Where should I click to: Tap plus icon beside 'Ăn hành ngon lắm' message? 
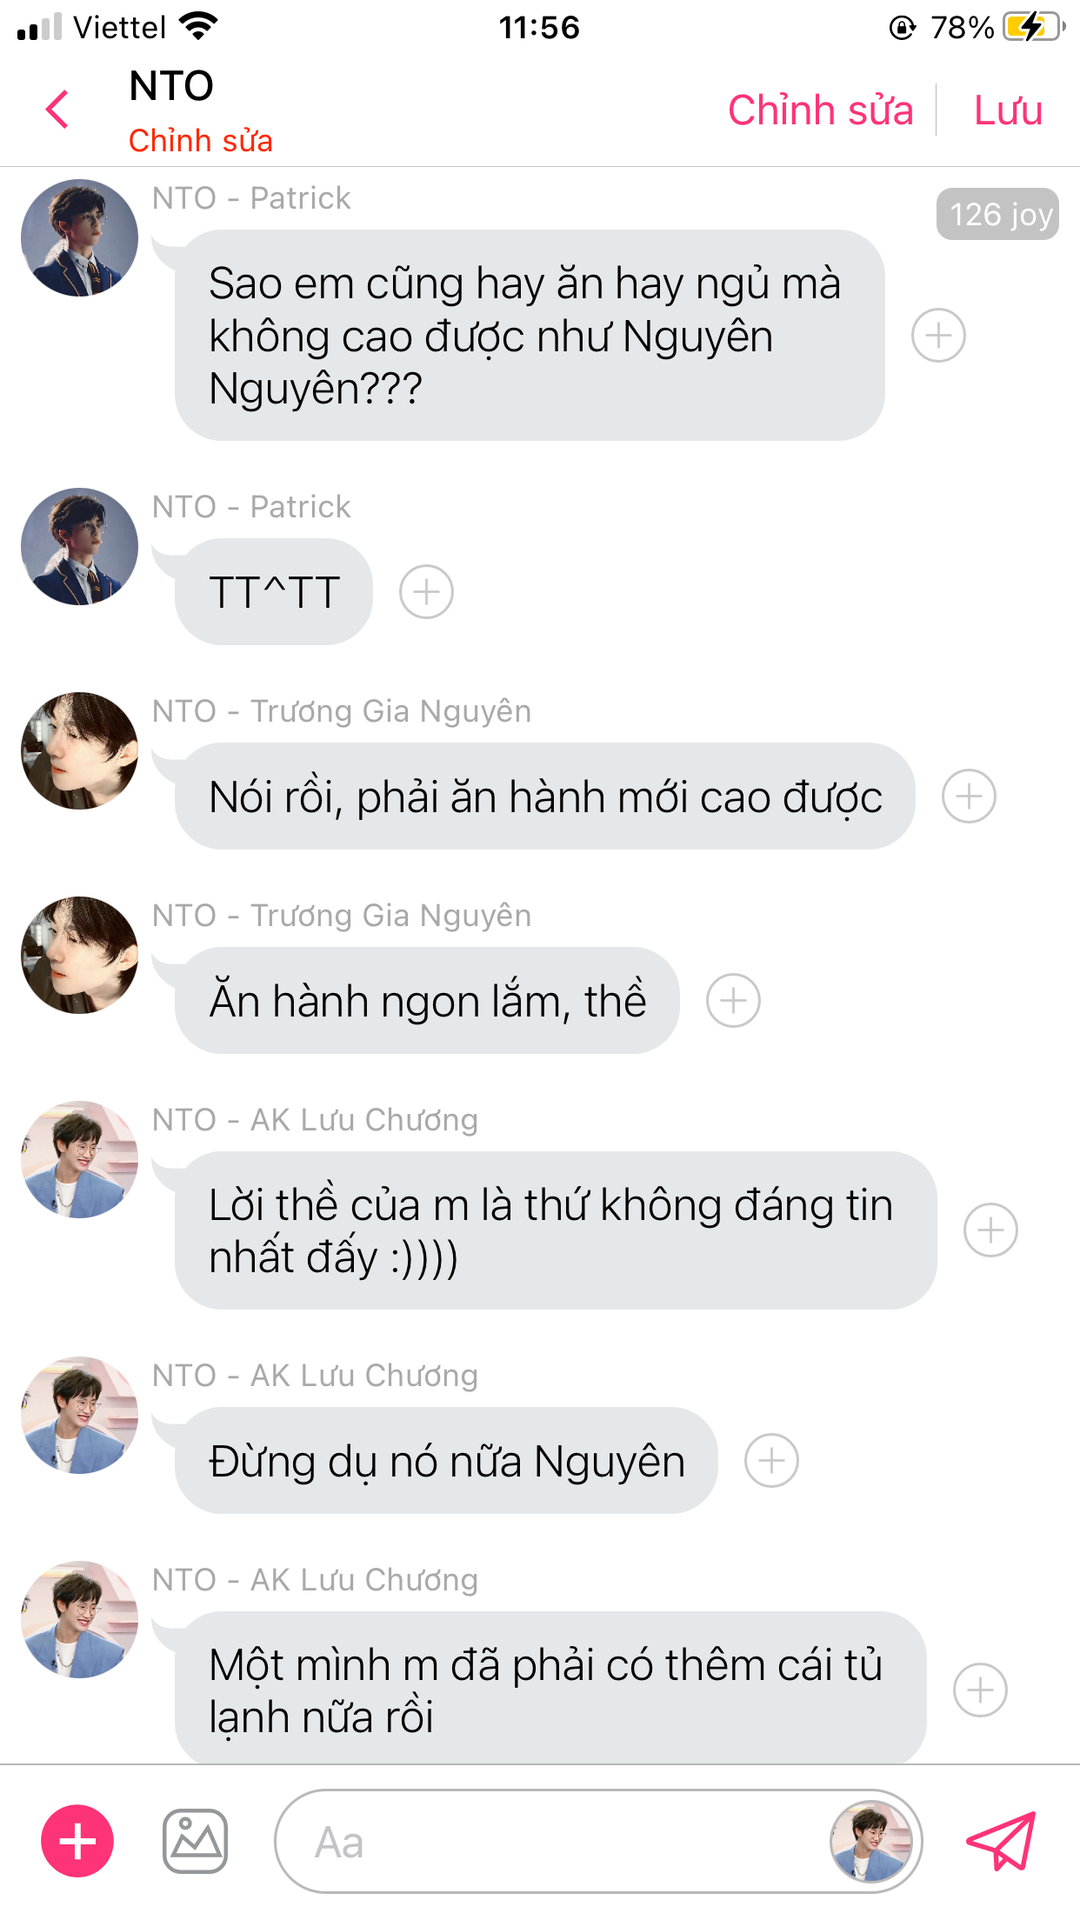pyautogui.click(x=733, y=1001)
